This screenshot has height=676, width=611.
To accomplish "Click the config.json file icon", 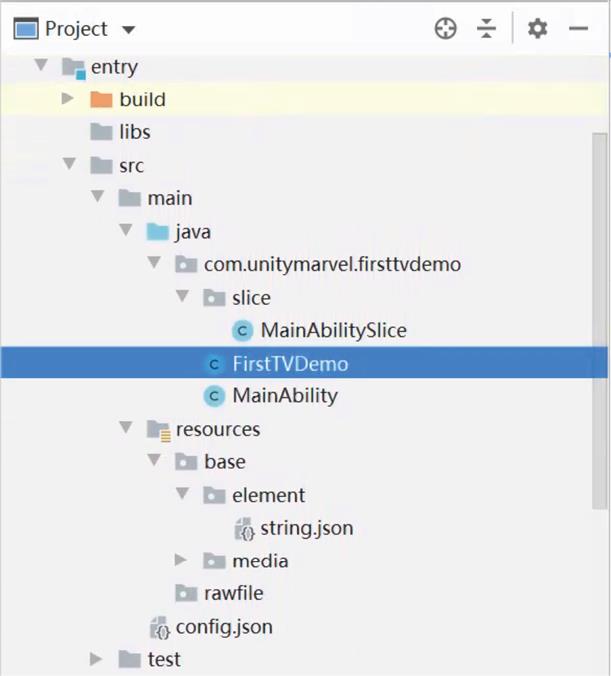I will (159, 628).
